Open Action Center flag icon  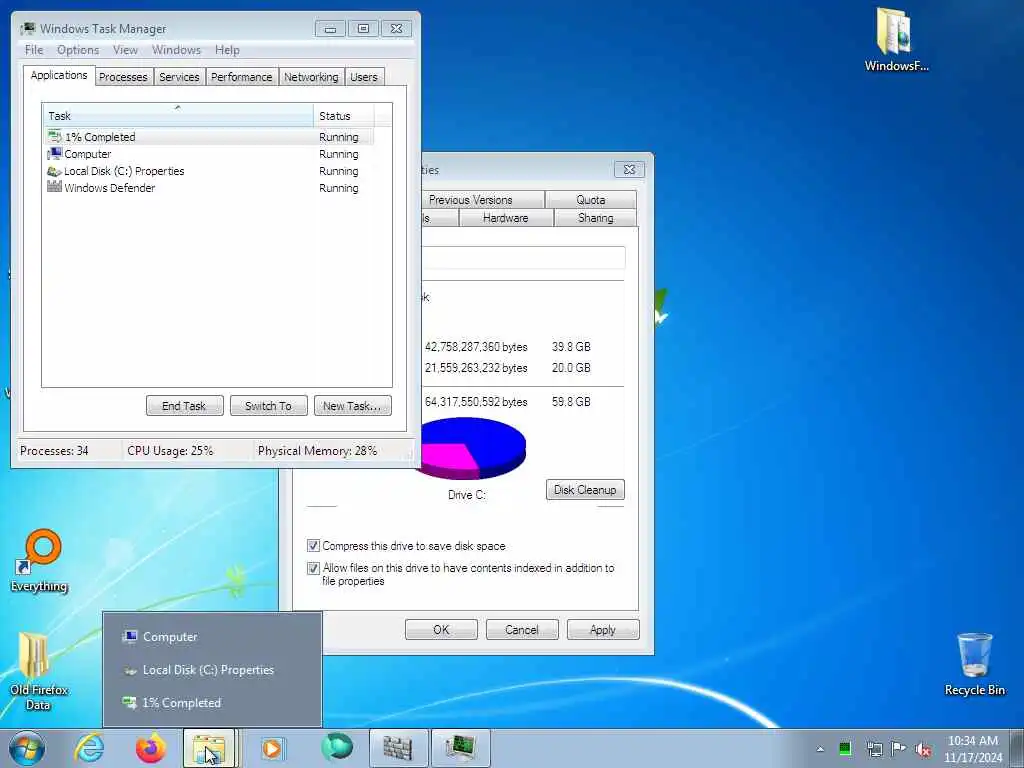899,748
